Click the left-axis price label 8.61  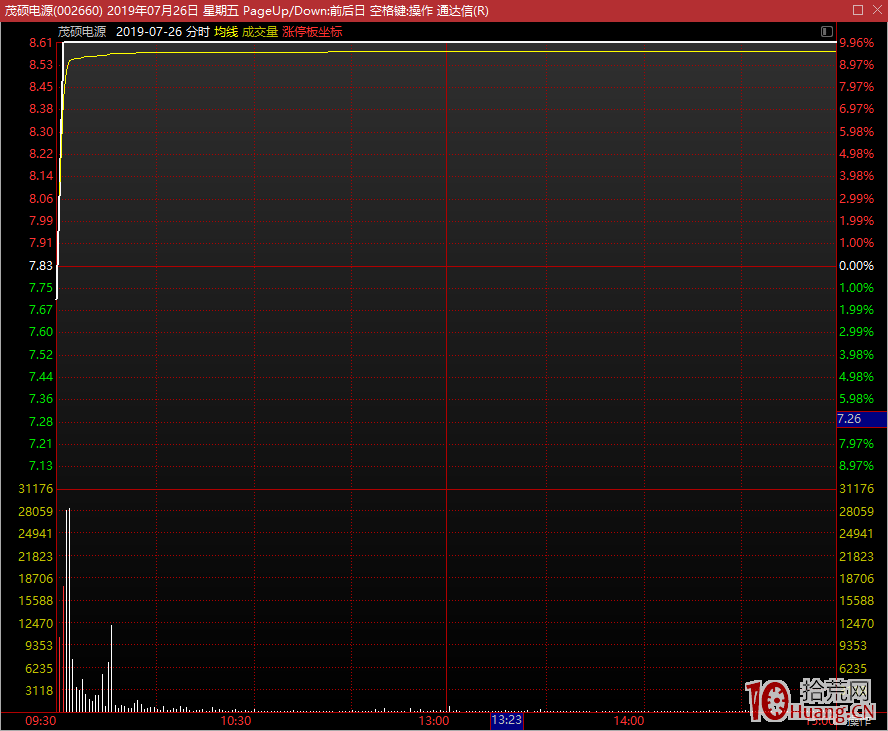[41, 43]
